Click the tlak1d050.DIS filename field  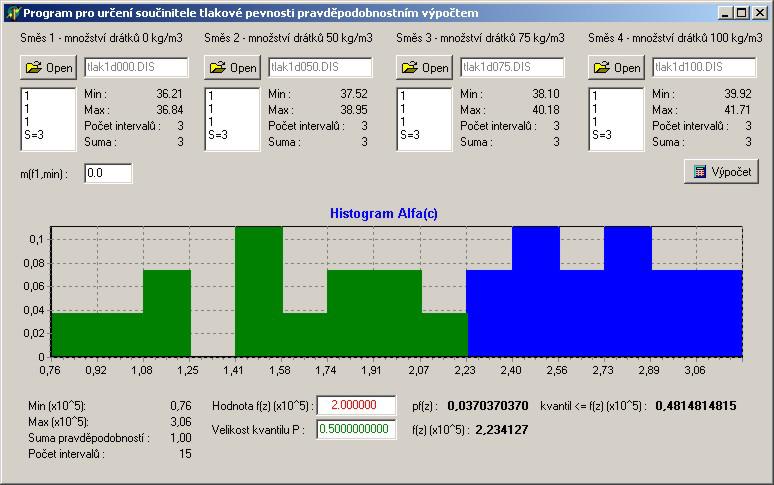[320, 67]
